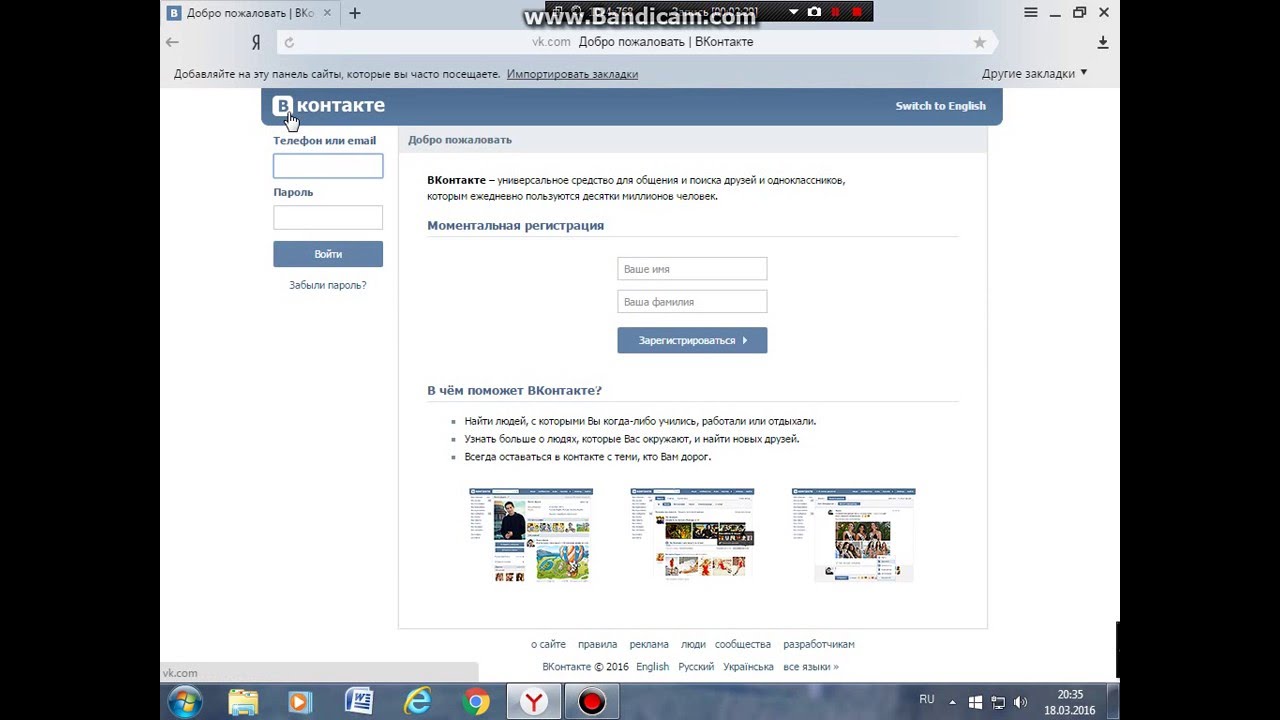Open the люди footer link
Screen dimensions: 1280x720
pyautogui.click(x=693, y=644)
